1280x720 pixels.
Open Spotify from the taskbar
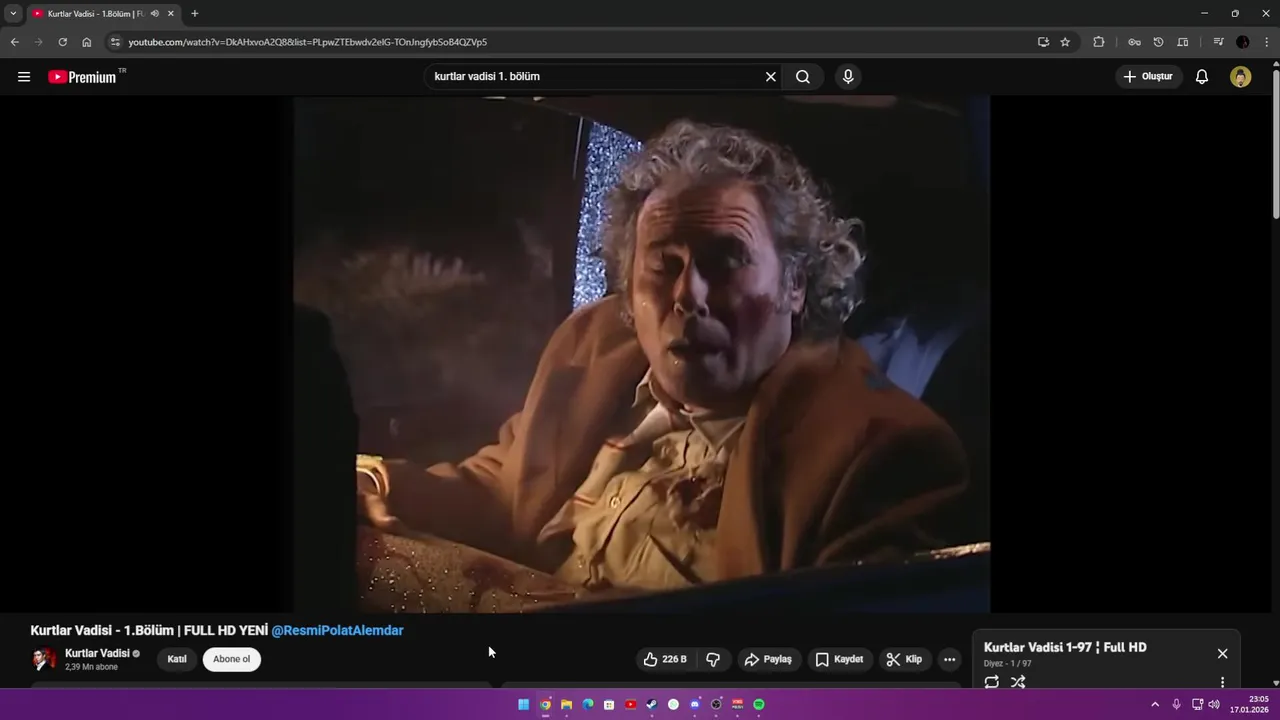[759, 704]
